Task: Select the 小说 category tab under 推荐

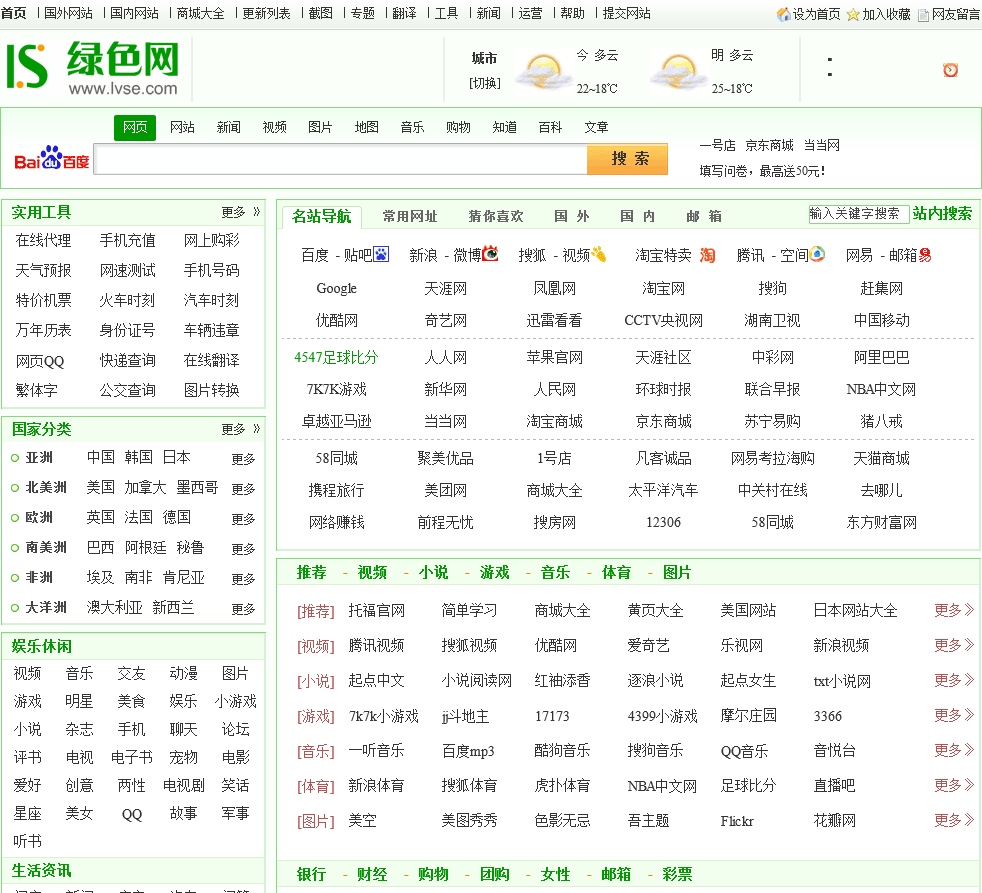Action: pos(433,572)
